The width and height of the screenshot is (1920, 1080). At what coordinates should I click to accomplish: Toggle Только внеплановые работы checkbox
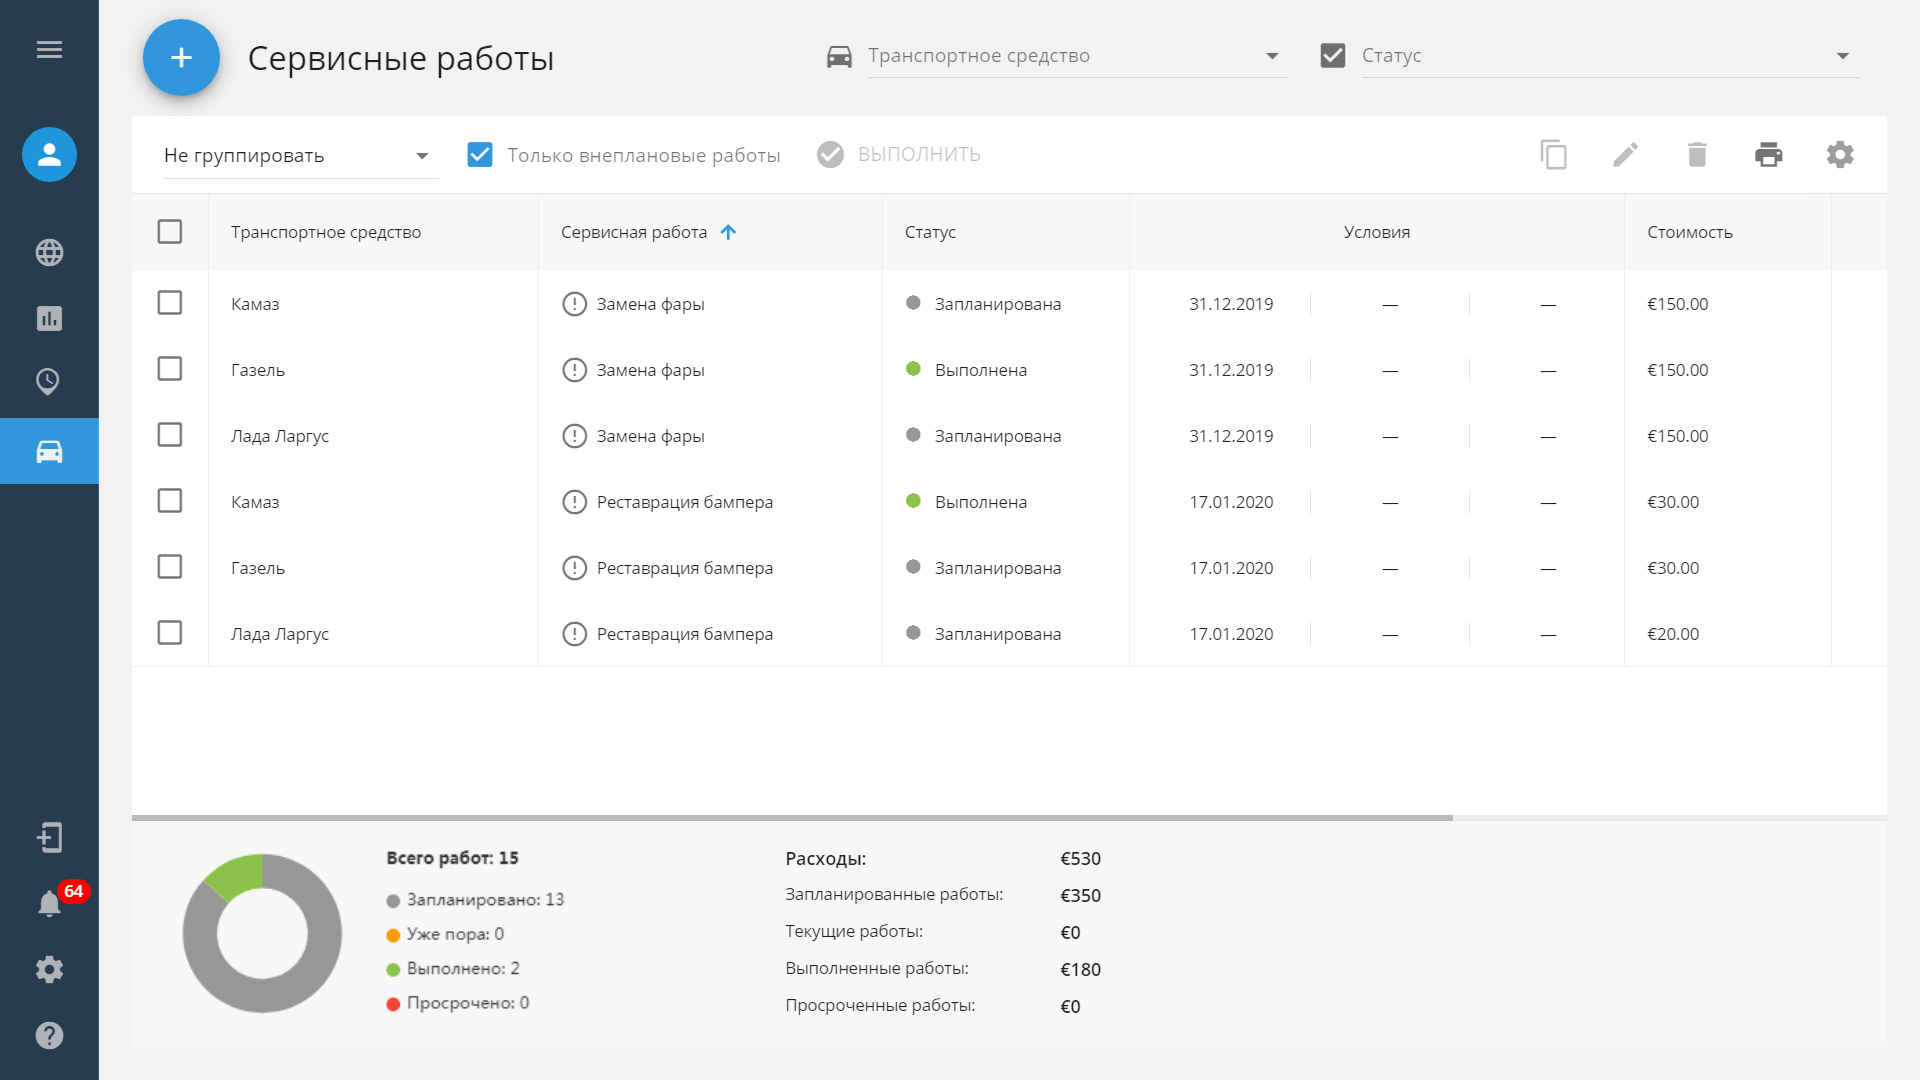click(x=480, y=154)
